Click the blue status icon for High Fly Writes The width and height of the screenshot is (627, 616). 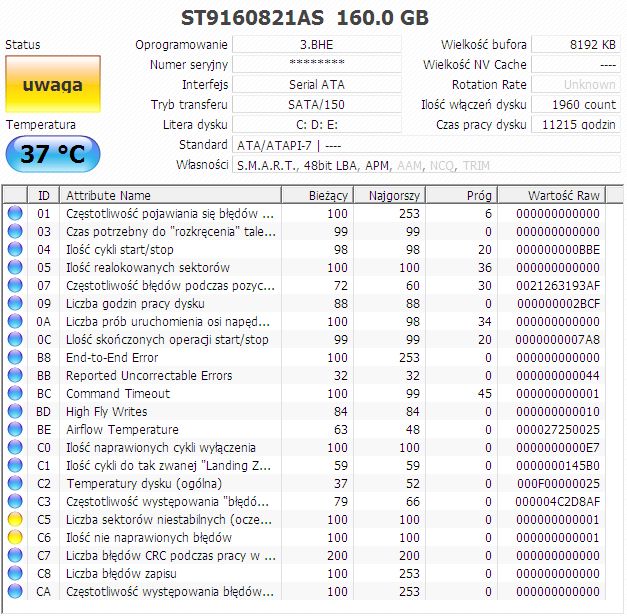coord(15,411)
